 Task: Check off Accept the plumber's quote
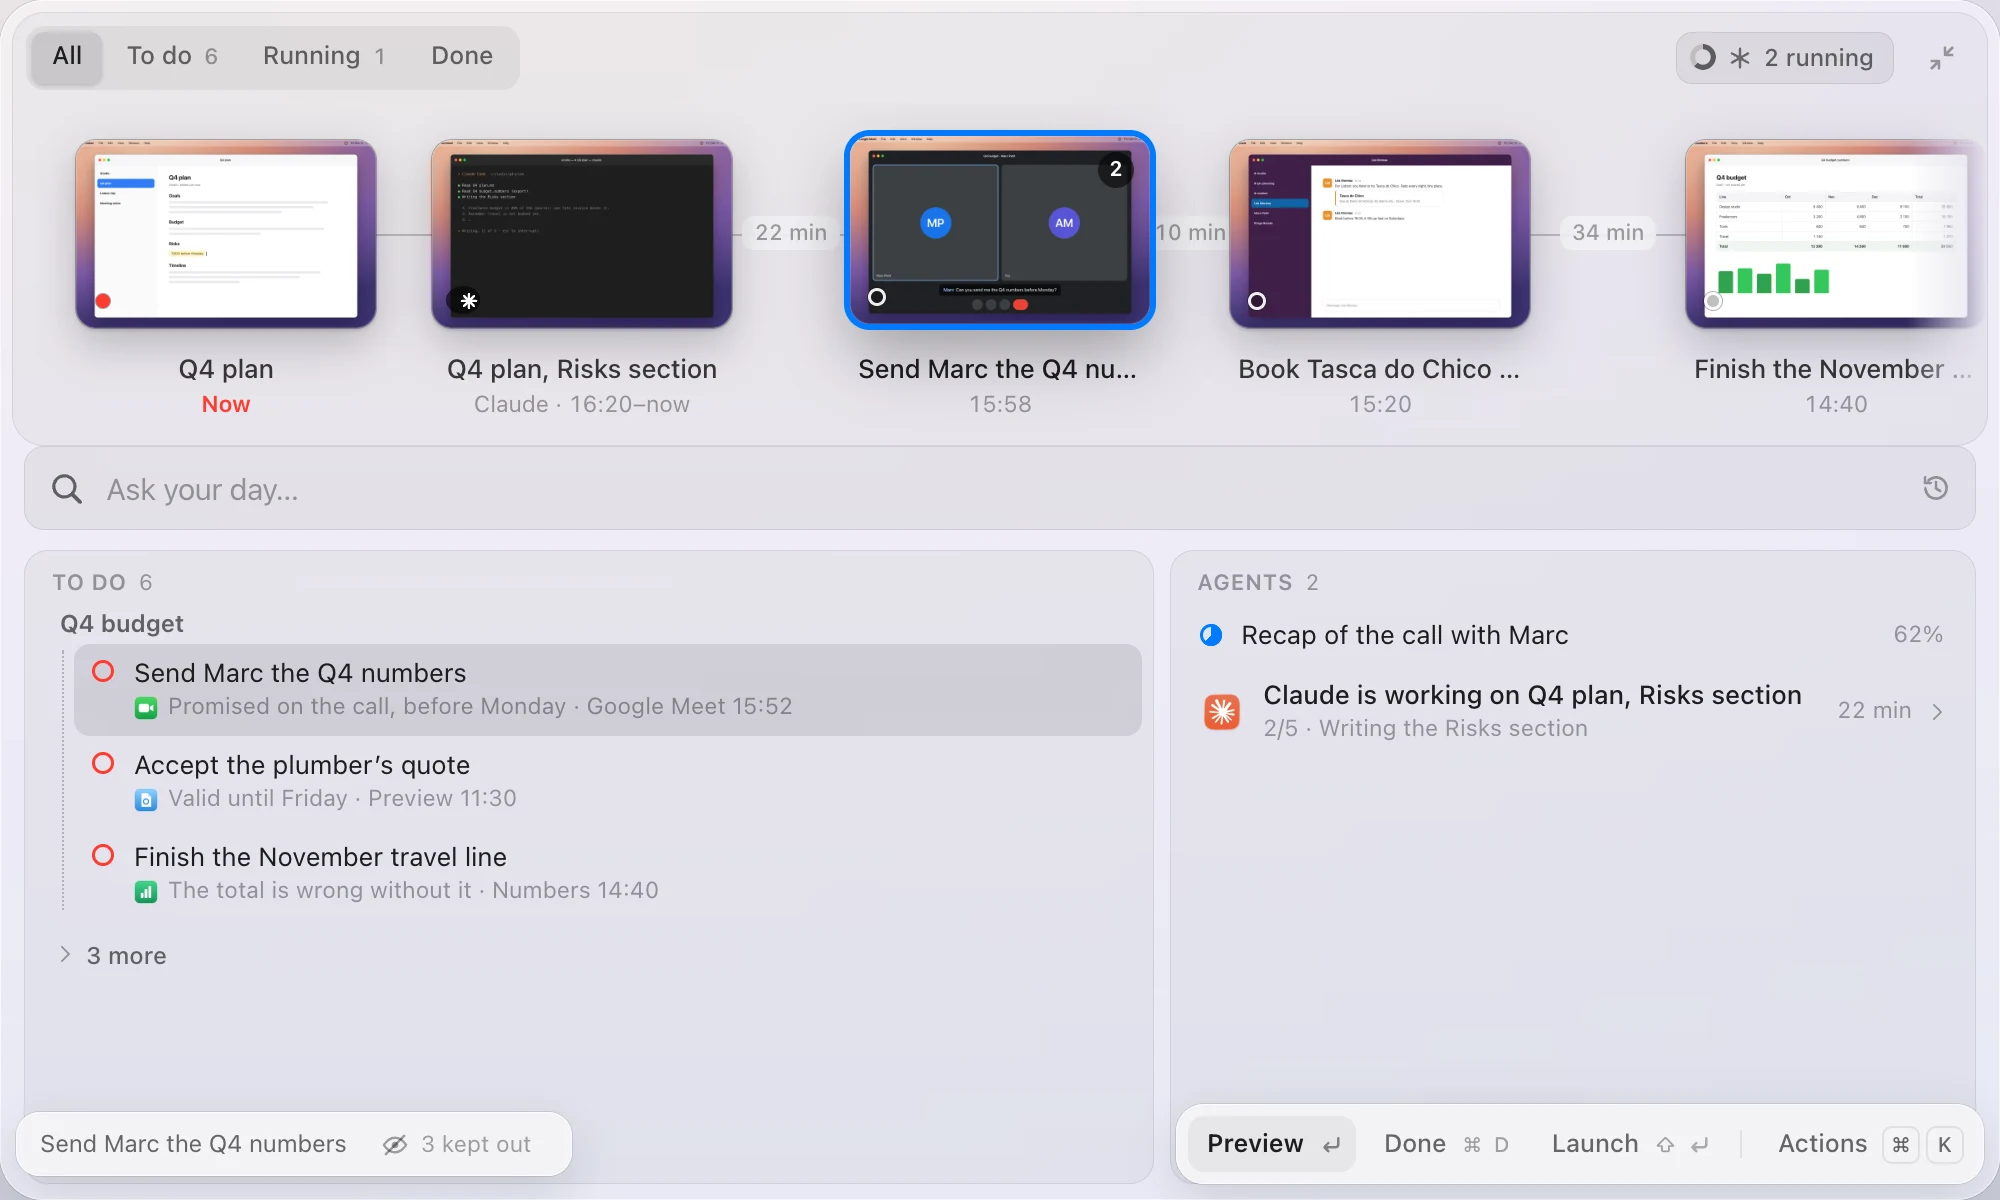103,764
